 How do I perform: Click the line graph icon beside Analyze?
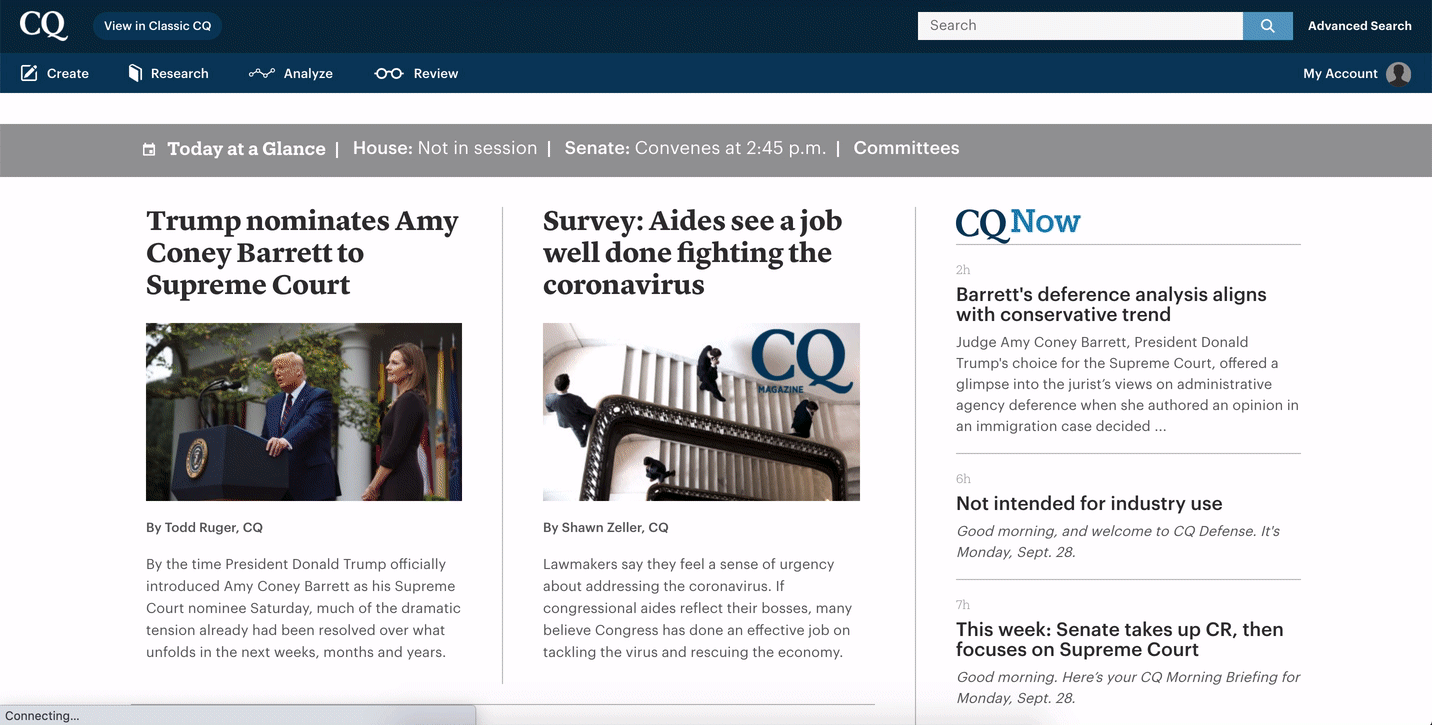[x=261, y=73]
